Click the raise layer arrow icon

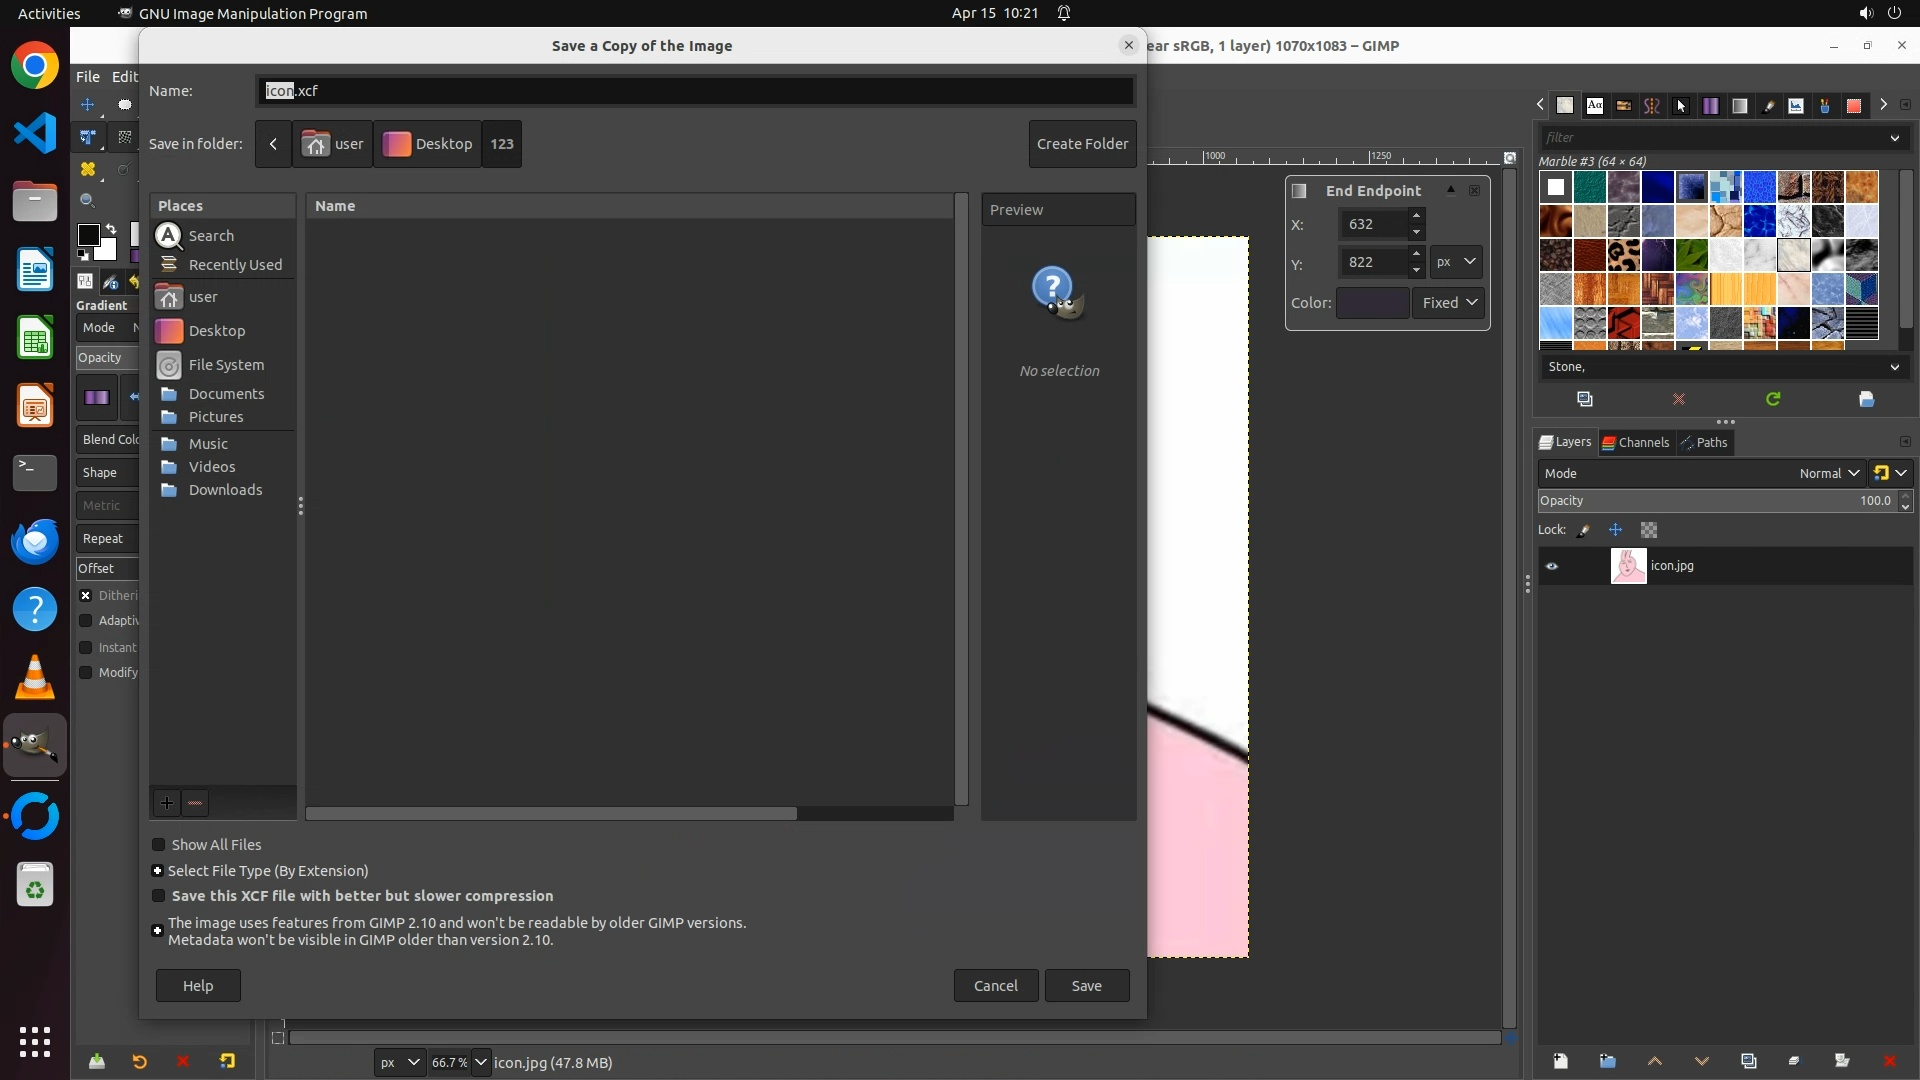point(1654,1061)
